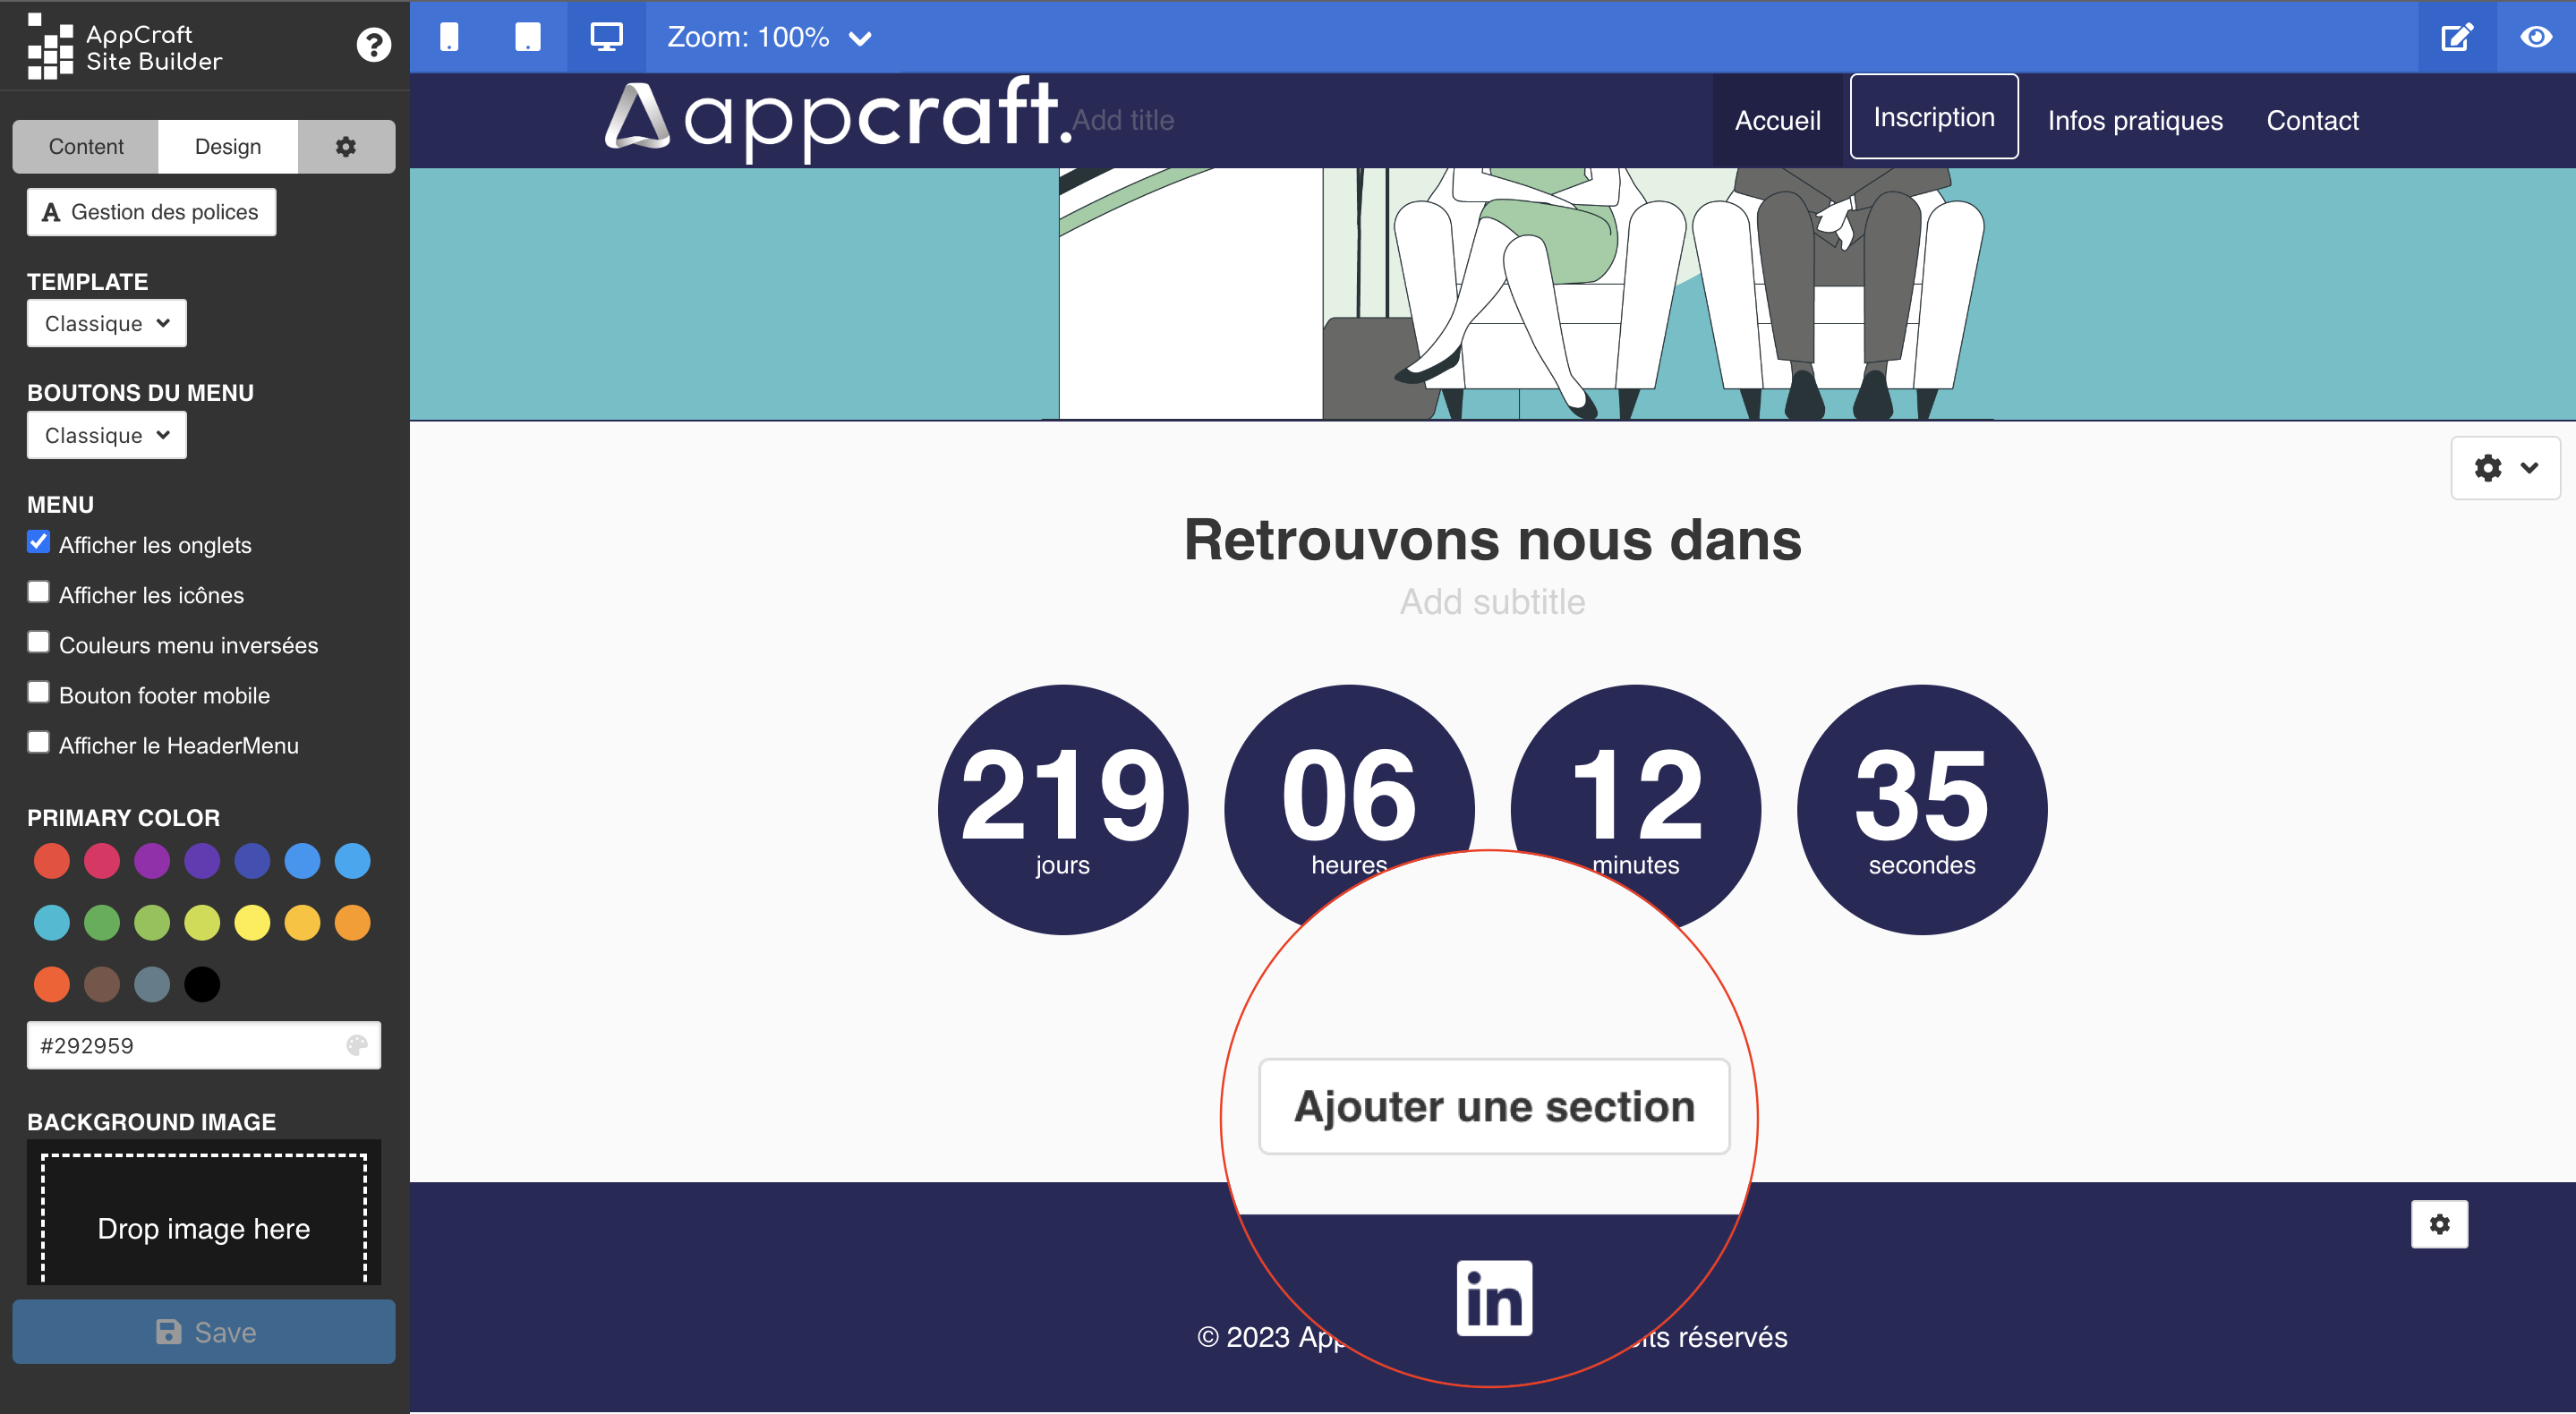Click the bottom-right settings gear icon

coord(2438,1228)
